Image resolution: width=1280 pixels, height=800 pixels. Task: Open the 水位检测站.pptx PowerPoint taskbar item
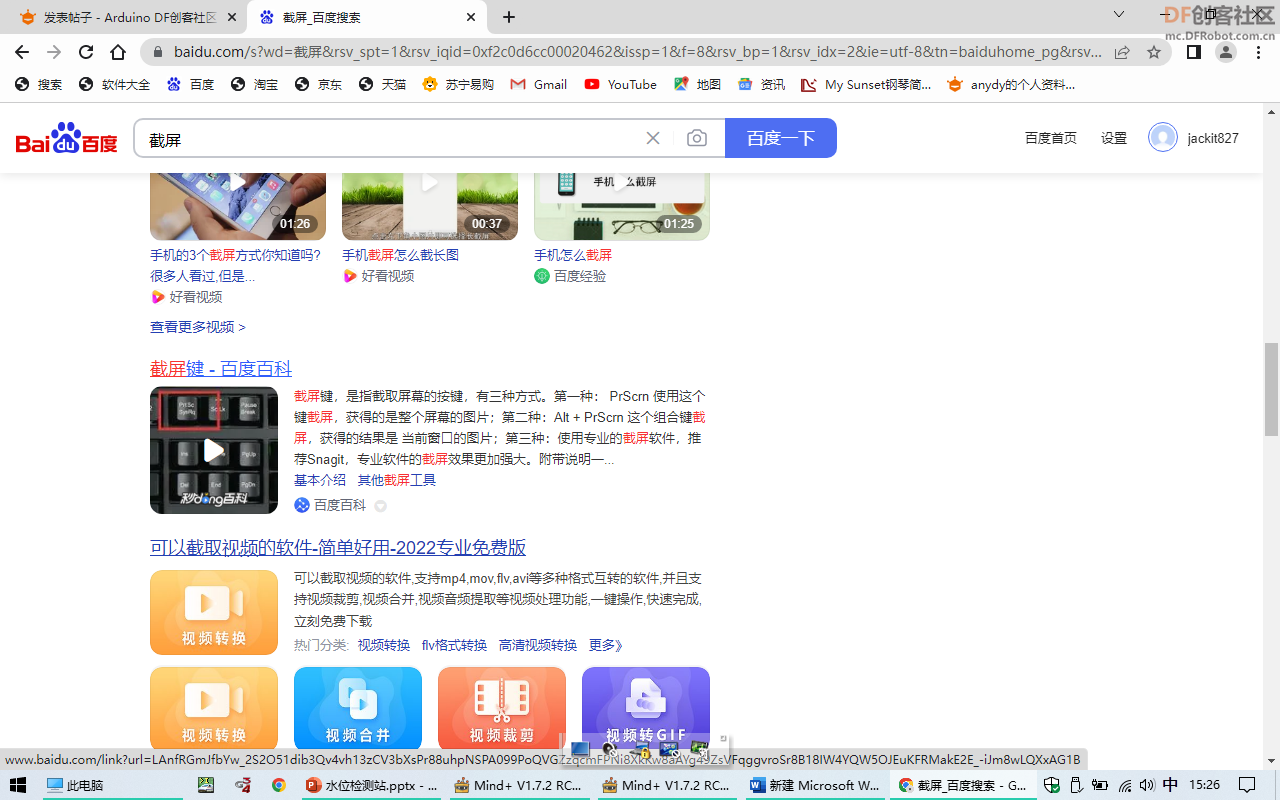pos(372,785)
